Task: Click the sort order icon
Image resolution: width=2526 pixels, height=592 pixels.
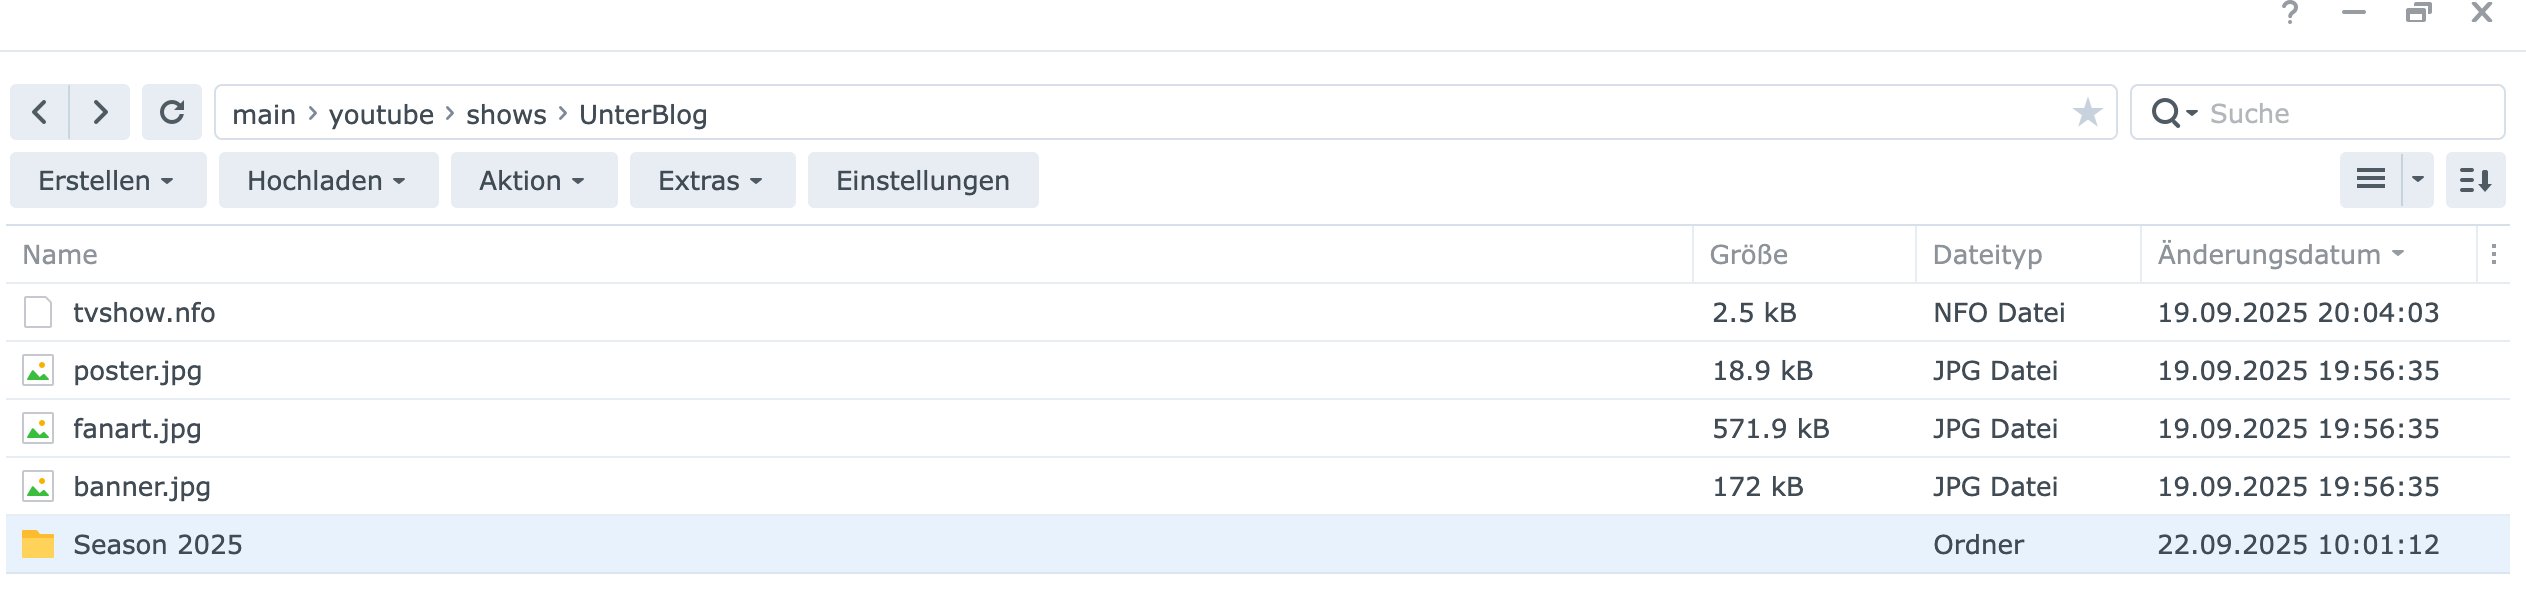Action: pos(2475,180)
